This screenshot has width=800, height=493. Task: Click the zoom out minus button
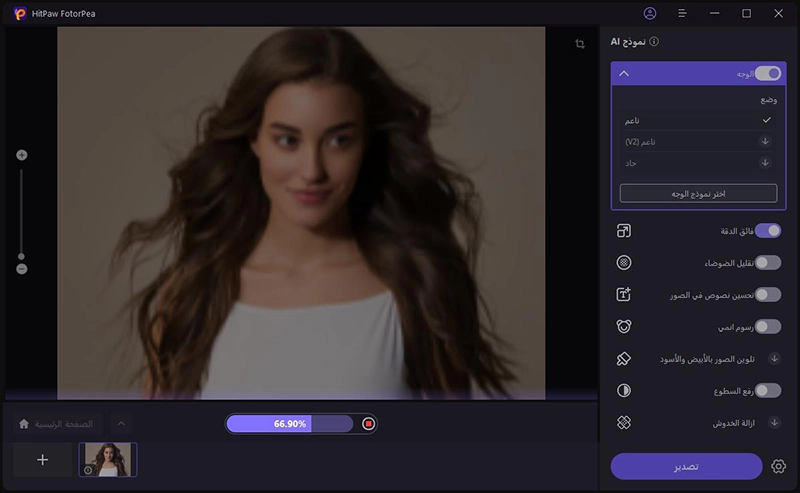click(x=22, y=269)
